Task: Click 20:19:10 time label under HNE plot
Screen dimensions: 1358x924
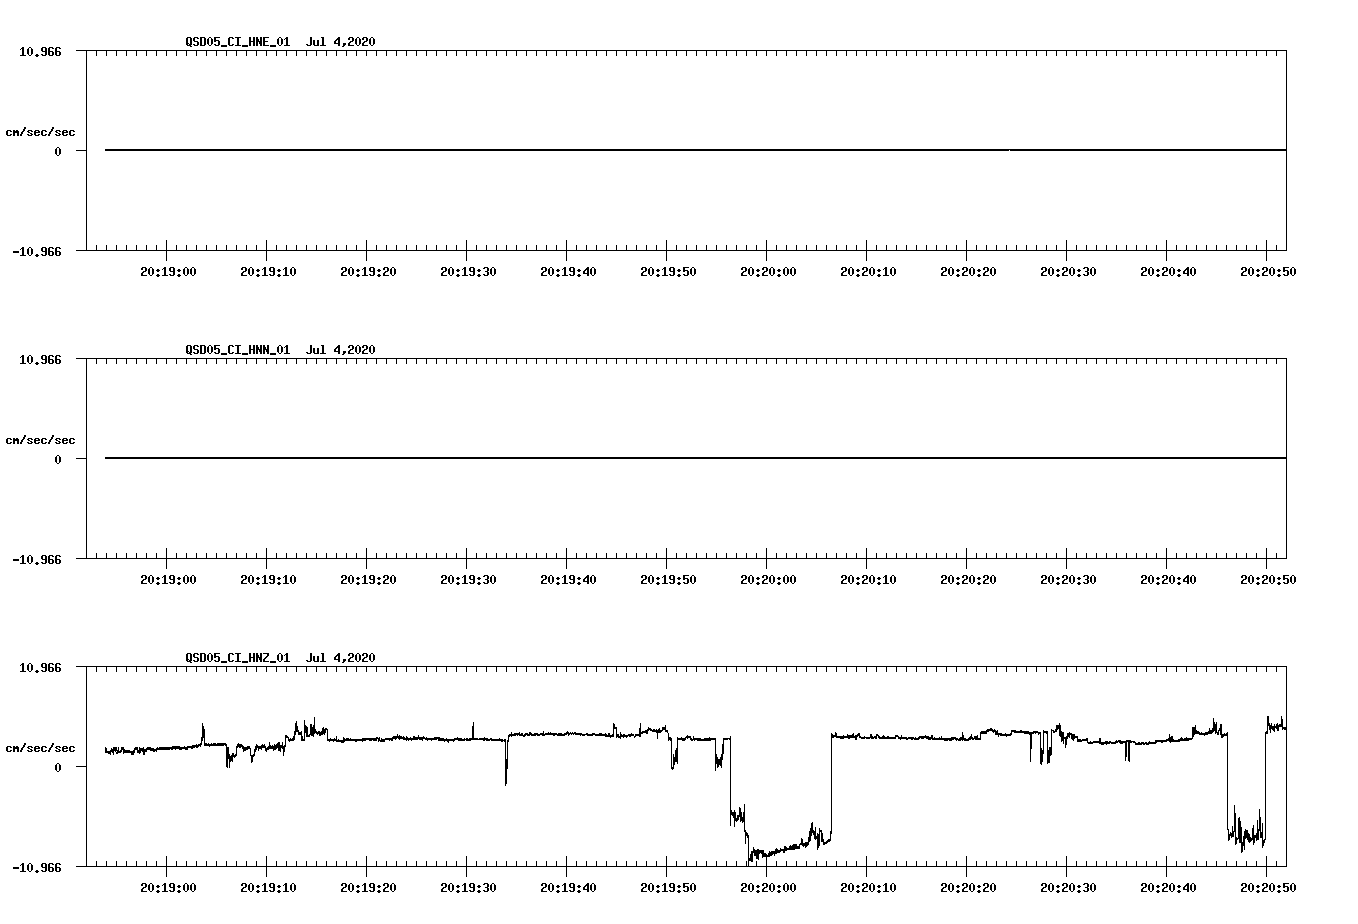Action: pyautogui.click(x=267, y=271)
